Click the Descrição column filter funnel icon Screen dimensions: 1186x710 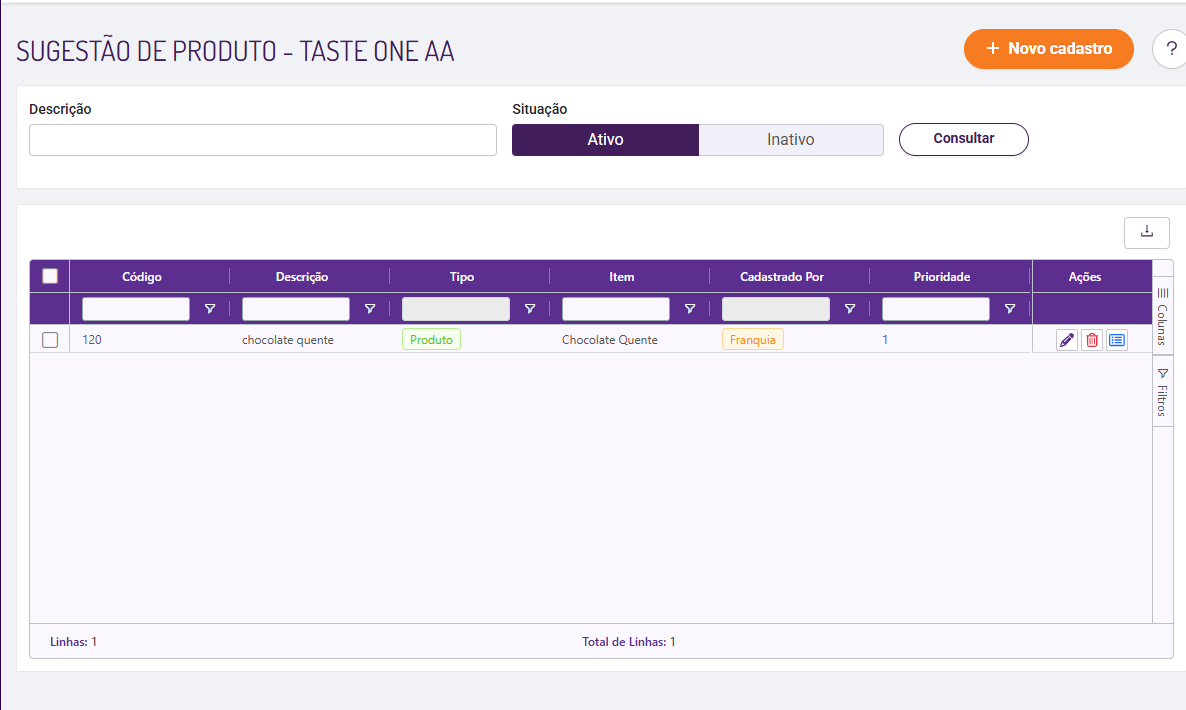[x=370, y=309]
